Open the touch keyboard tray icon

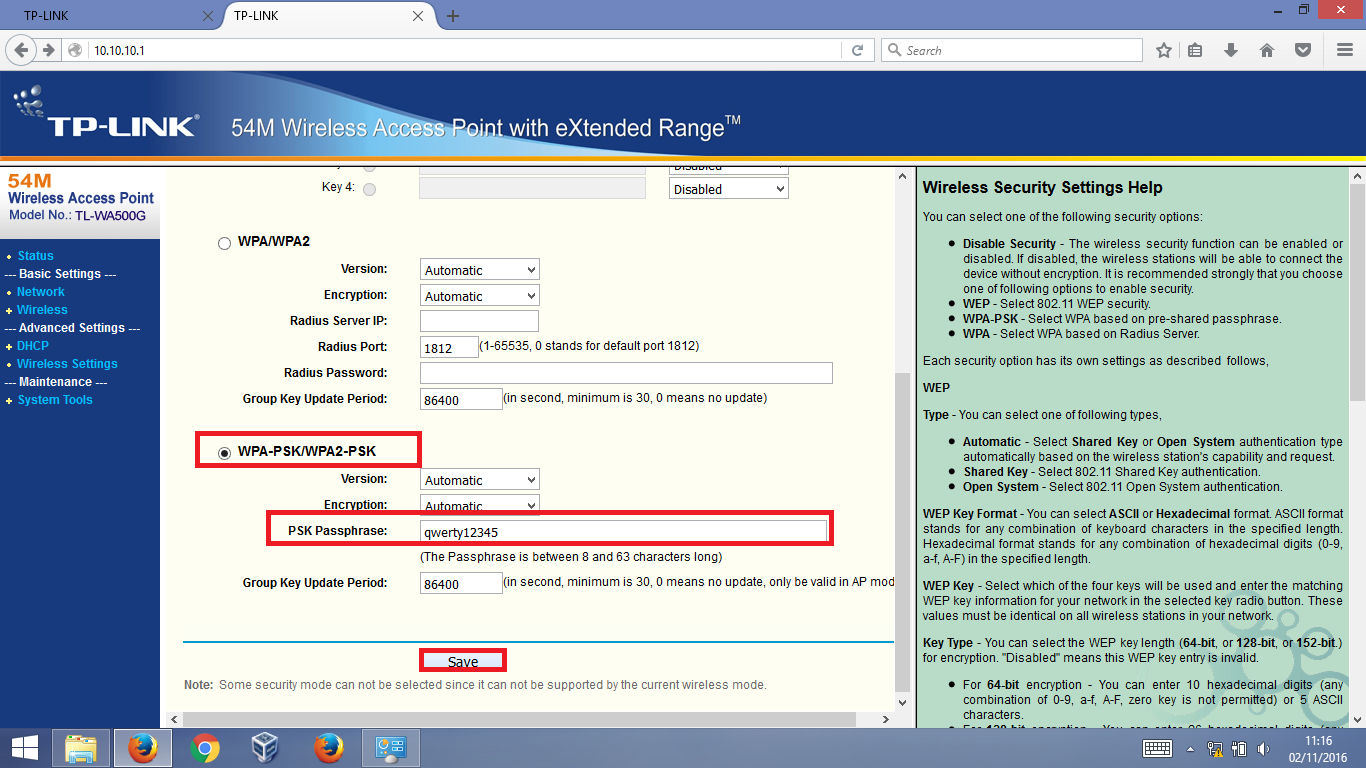1158,748
